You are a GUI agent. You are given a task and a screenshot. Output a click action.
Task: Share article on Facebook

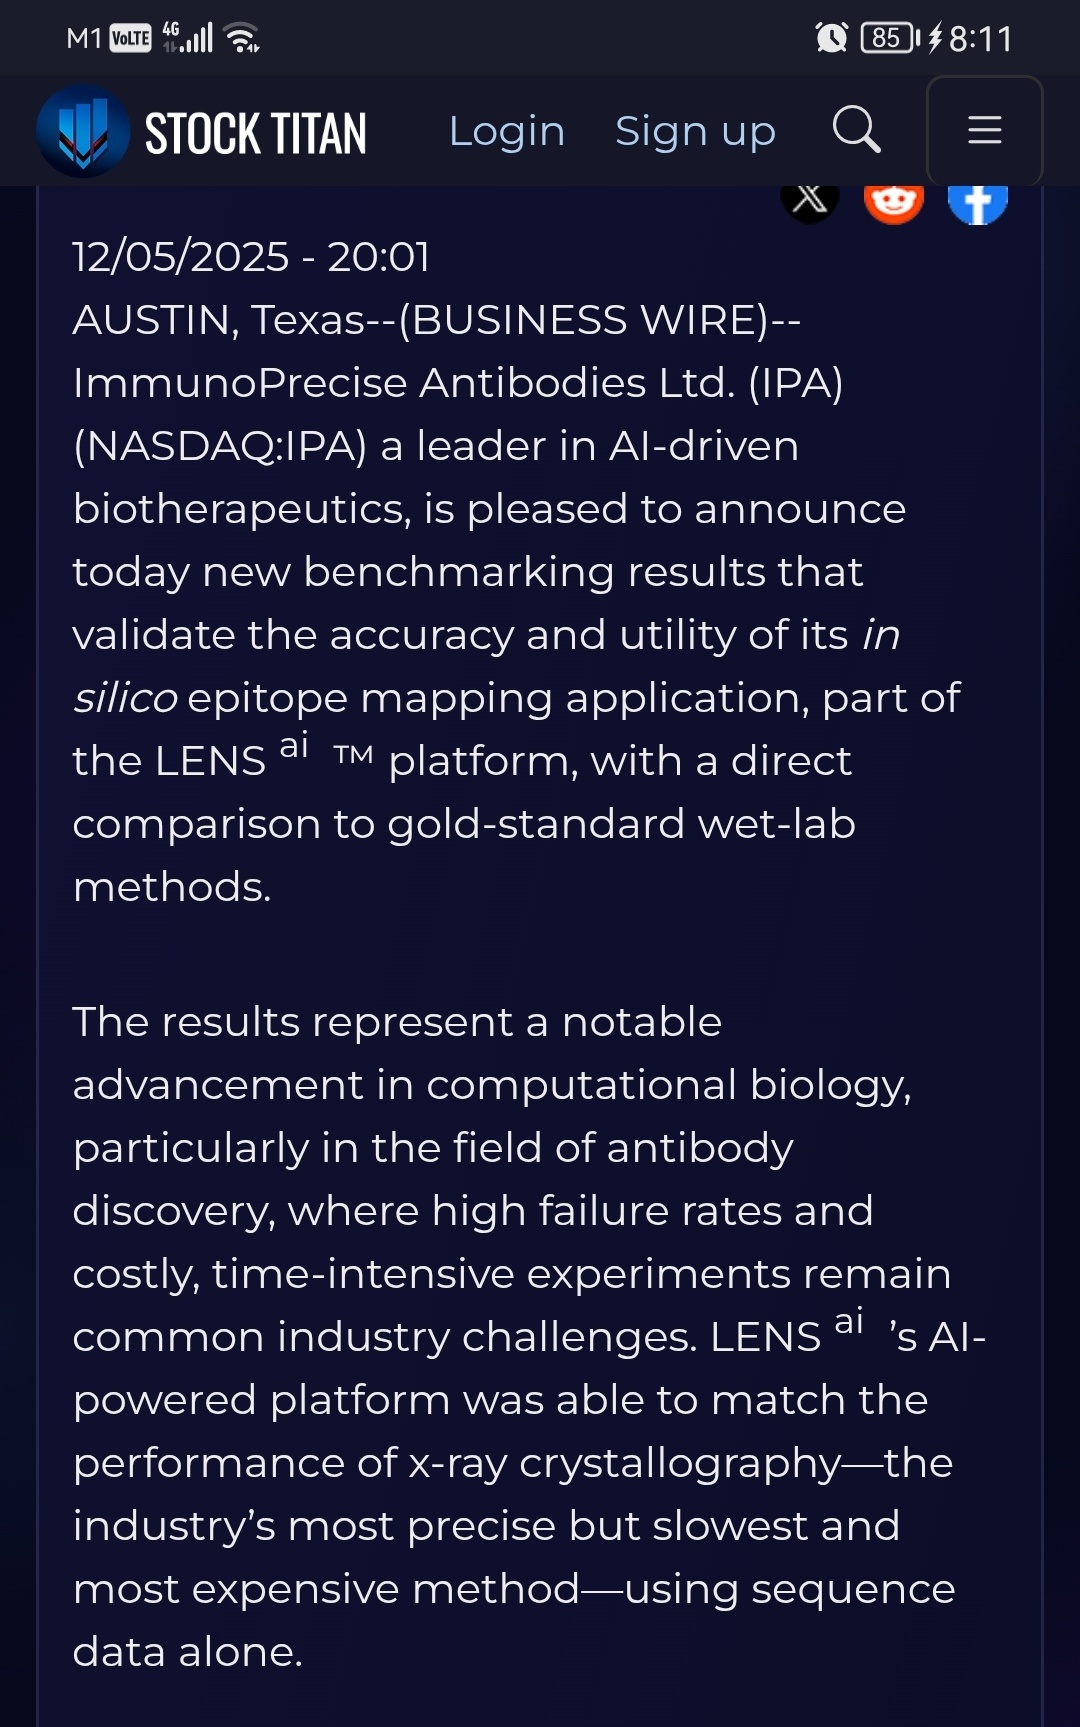tap(977, 201)
